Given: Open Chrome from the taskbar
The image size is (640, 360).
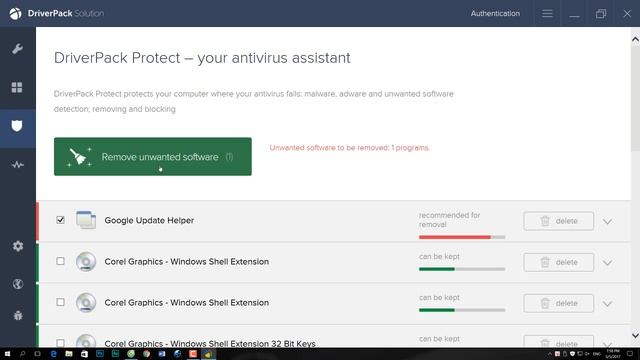Looking at the screenshot, I should (x=146, y=354).
